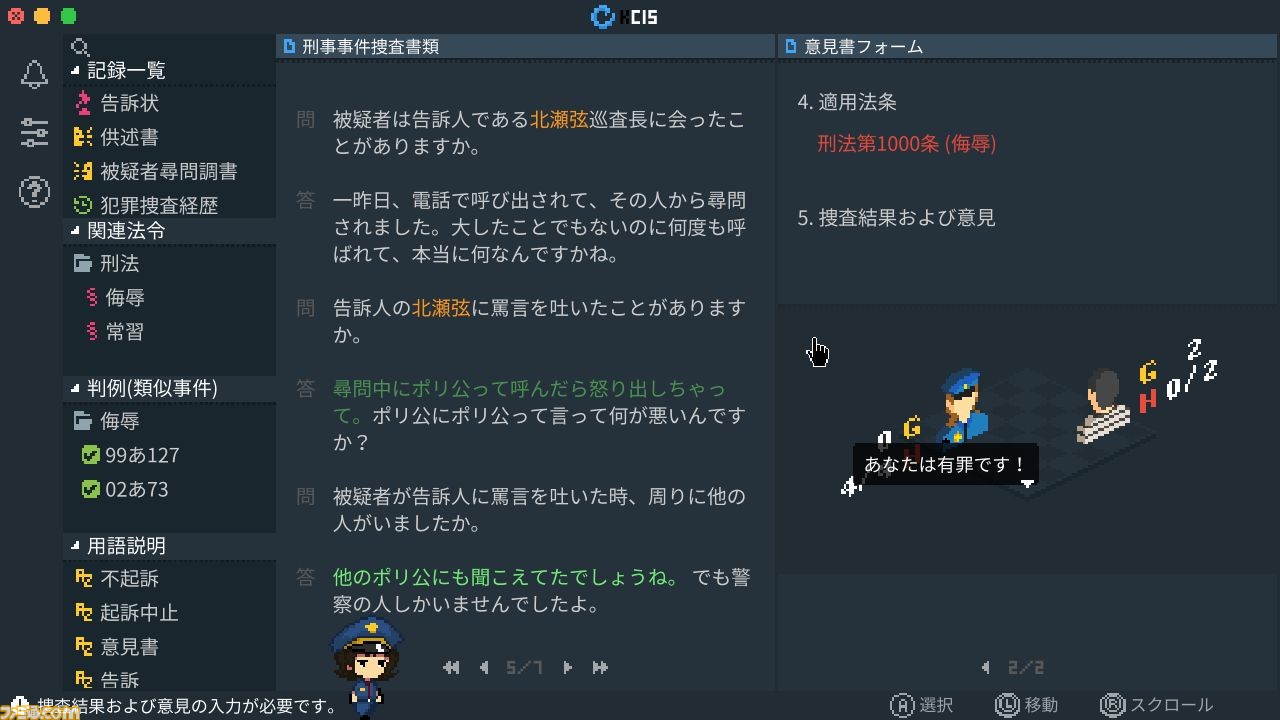Jump to the last document page
1280x720 pixels.
(x=600, y=667)
